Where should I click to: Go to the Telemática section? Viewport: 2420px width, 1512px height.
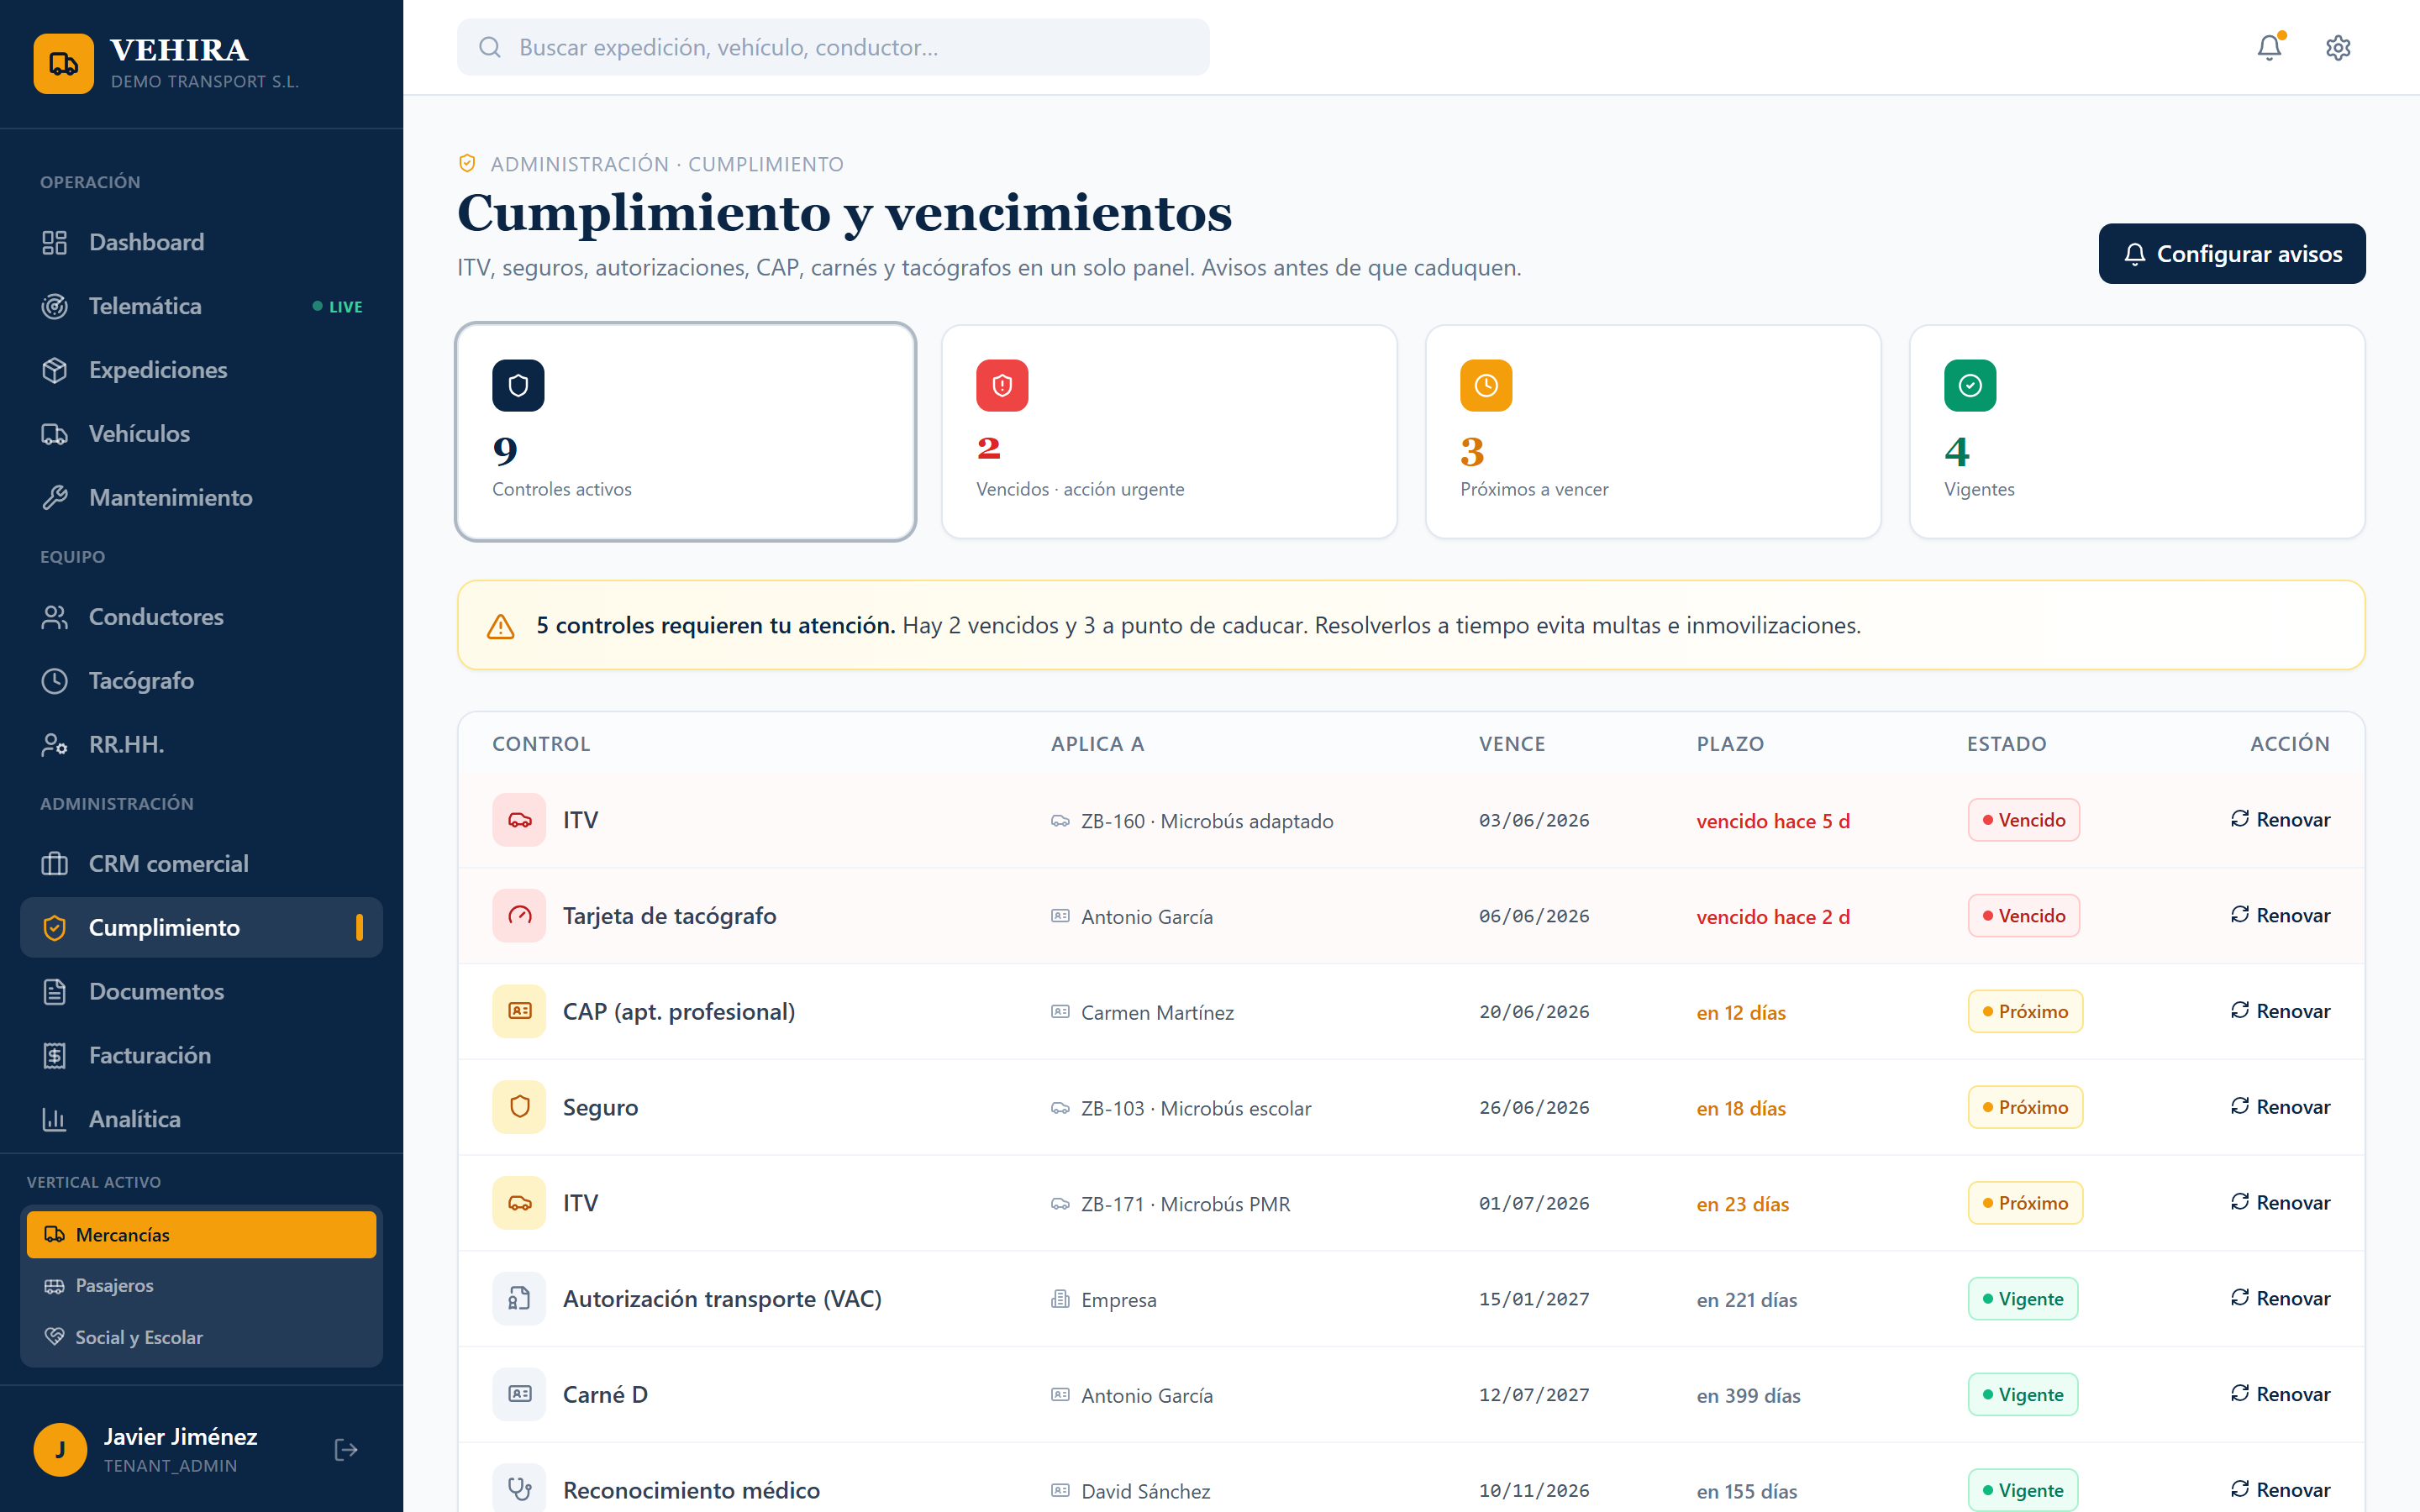point(201,306)
